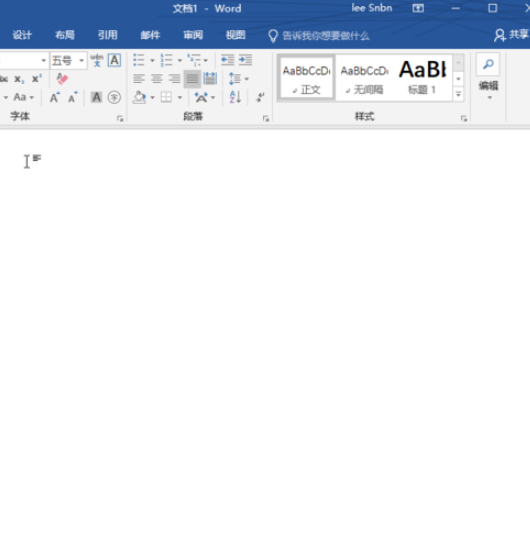530x541 pixels.
Task: Apply a bullet list
Action: tap(139, 60)
